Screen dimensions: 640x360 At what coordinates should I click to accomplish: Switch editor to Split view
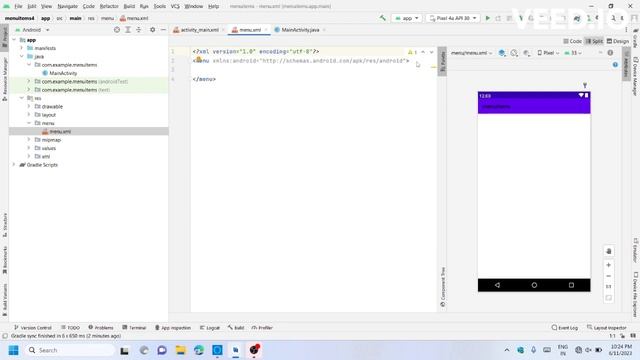click(x=594, y=41)
